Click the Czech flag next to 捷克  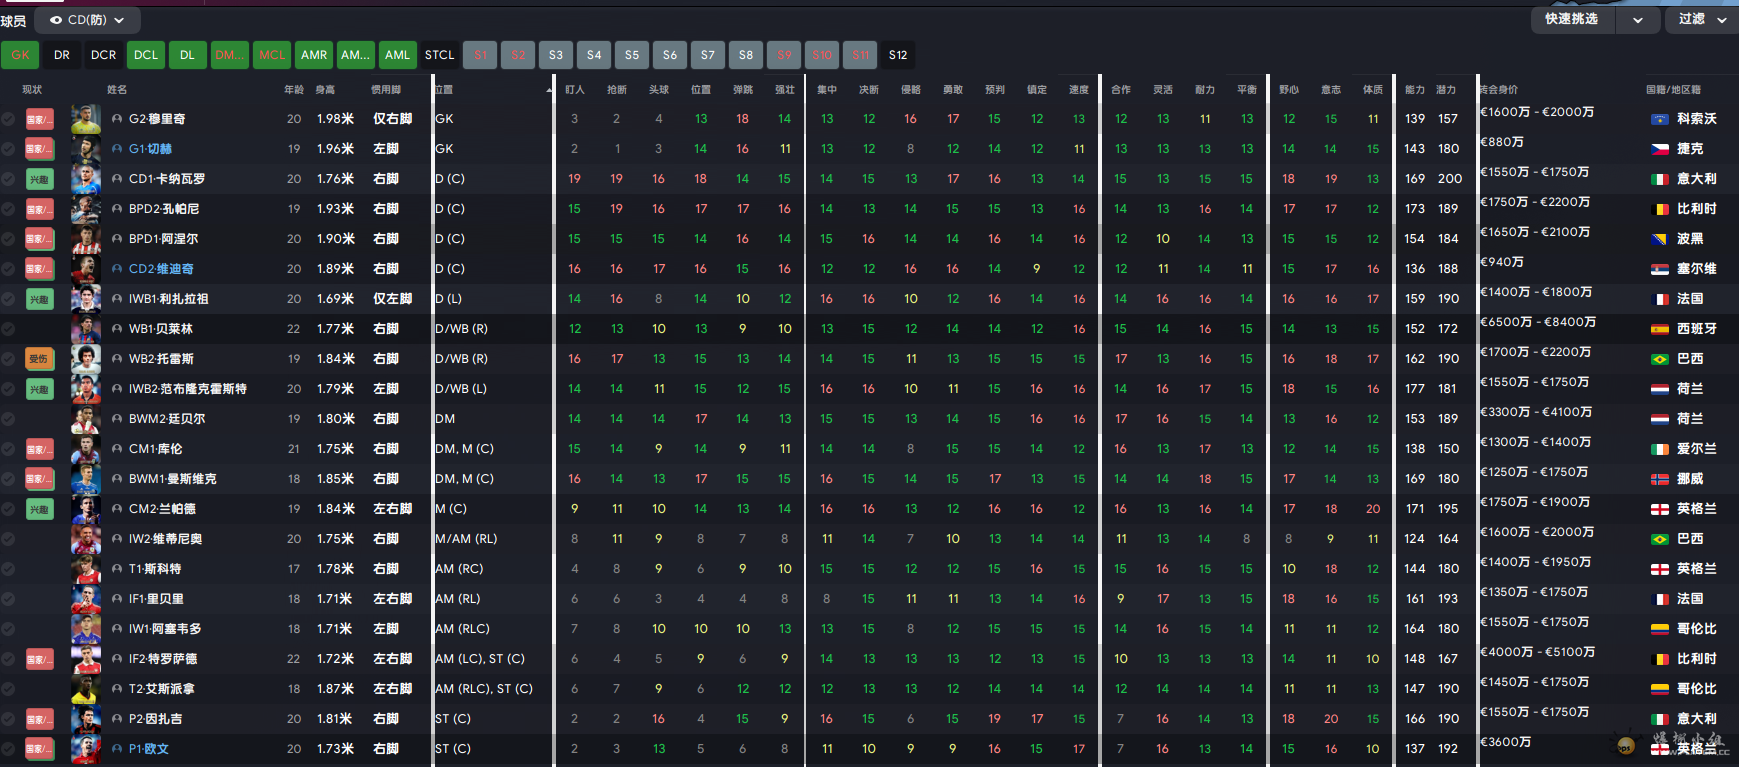1660,149
